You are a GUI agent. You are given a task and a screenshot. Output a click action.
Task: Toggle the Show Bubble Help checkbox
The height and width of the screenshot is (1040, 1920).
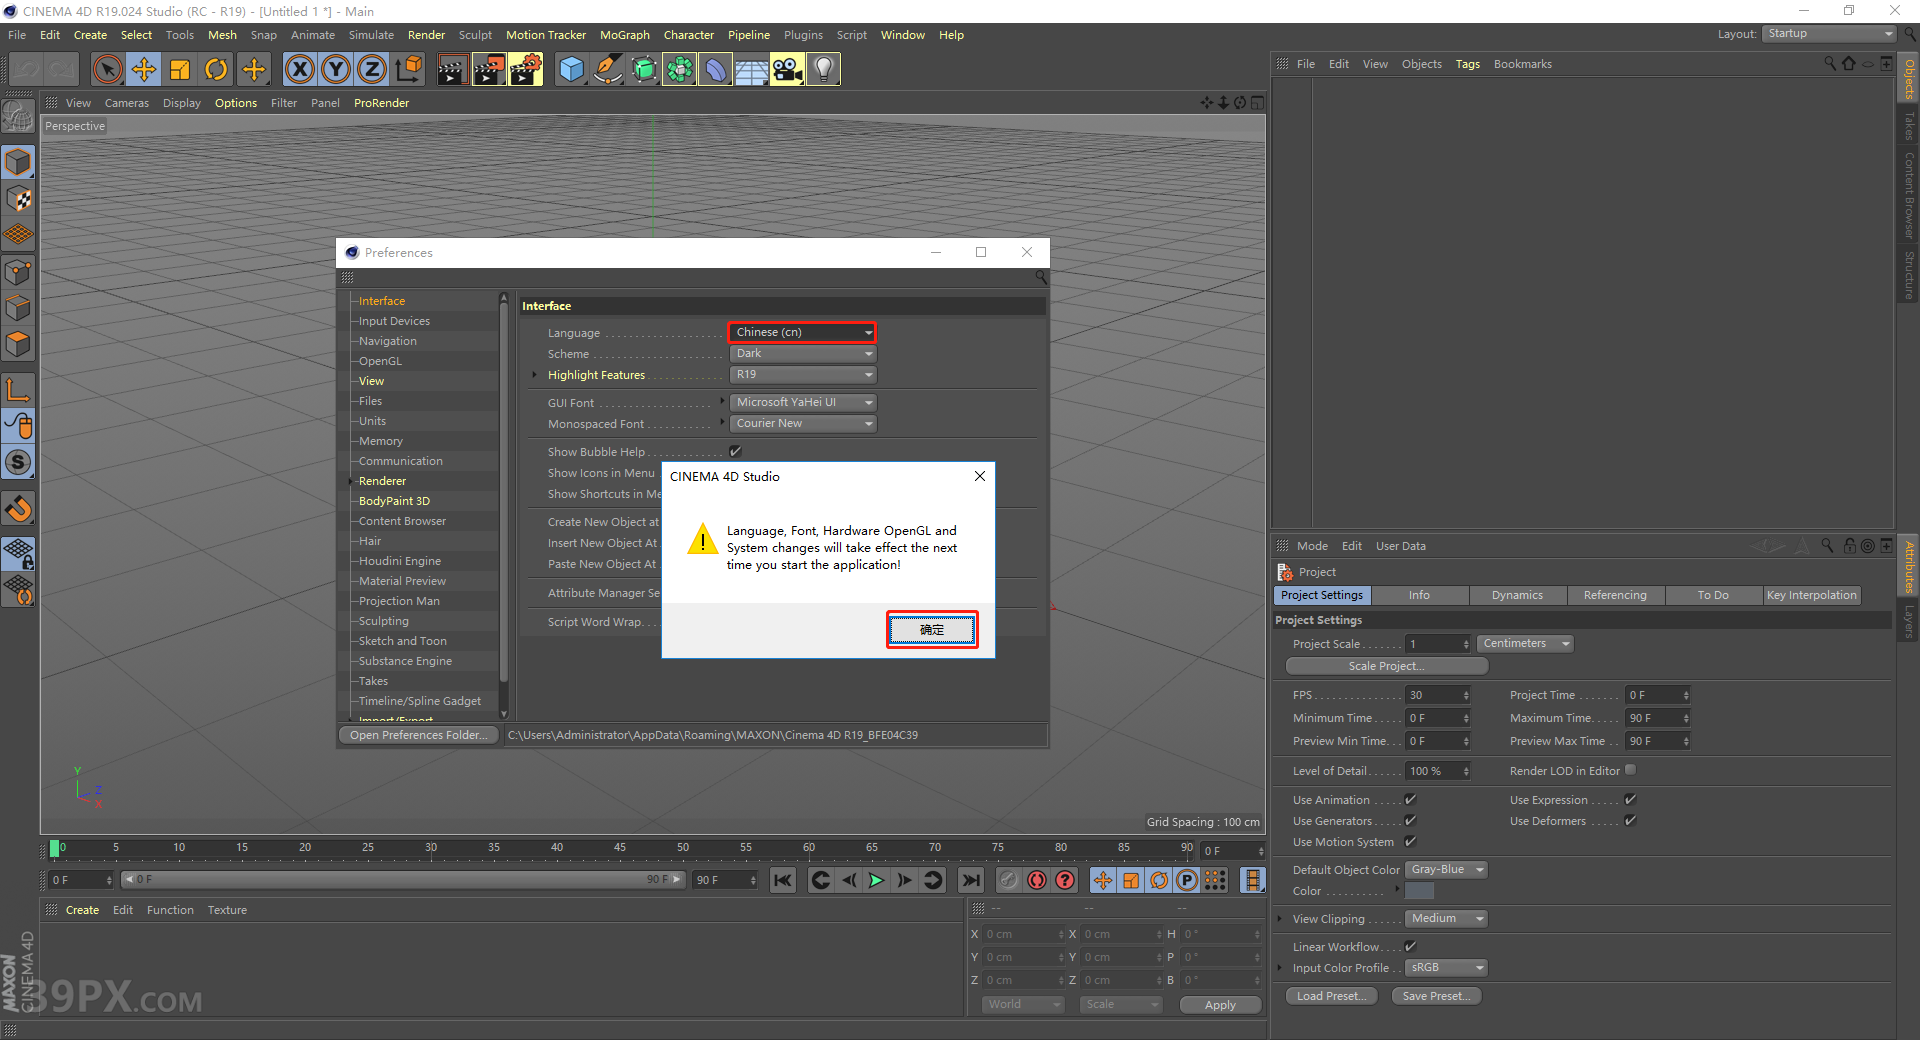tap(735, 451)
